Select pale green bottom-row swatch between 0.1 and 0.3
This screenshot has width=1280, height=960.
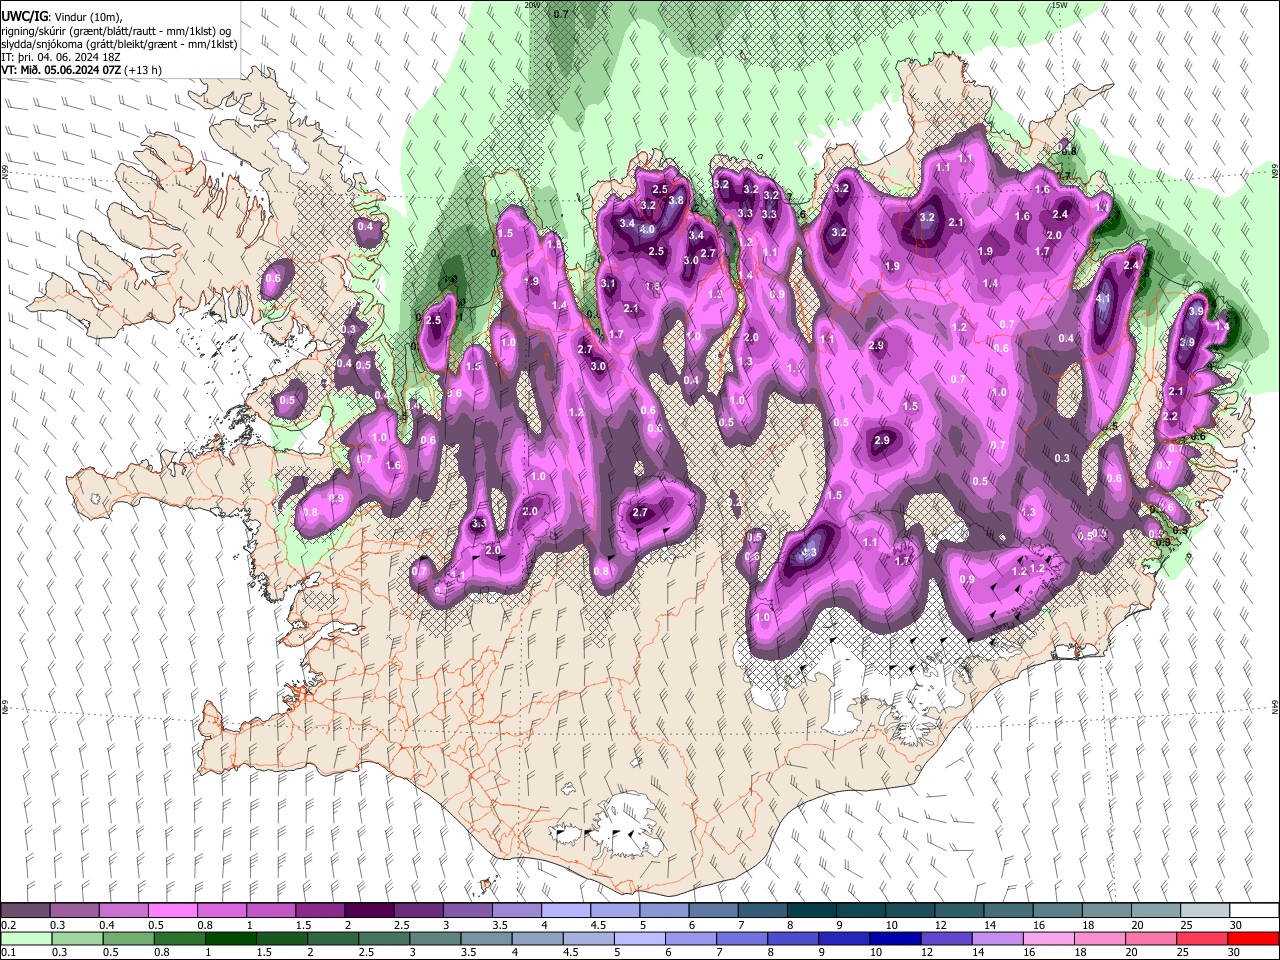(x=26, y=938)
